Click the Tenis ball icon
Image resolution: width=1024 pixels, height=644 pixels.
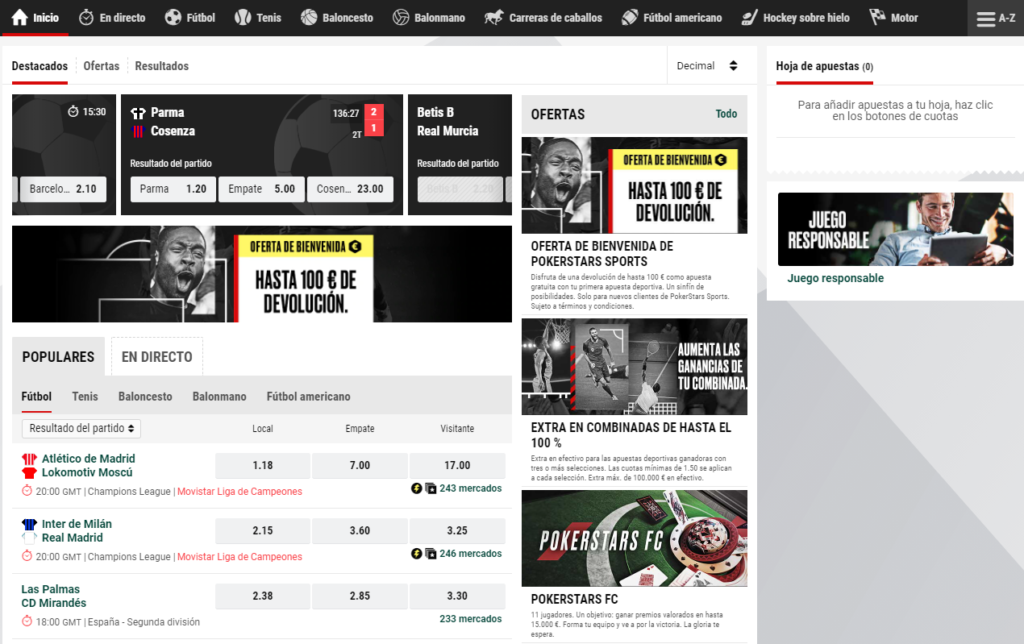click(243, 18)
